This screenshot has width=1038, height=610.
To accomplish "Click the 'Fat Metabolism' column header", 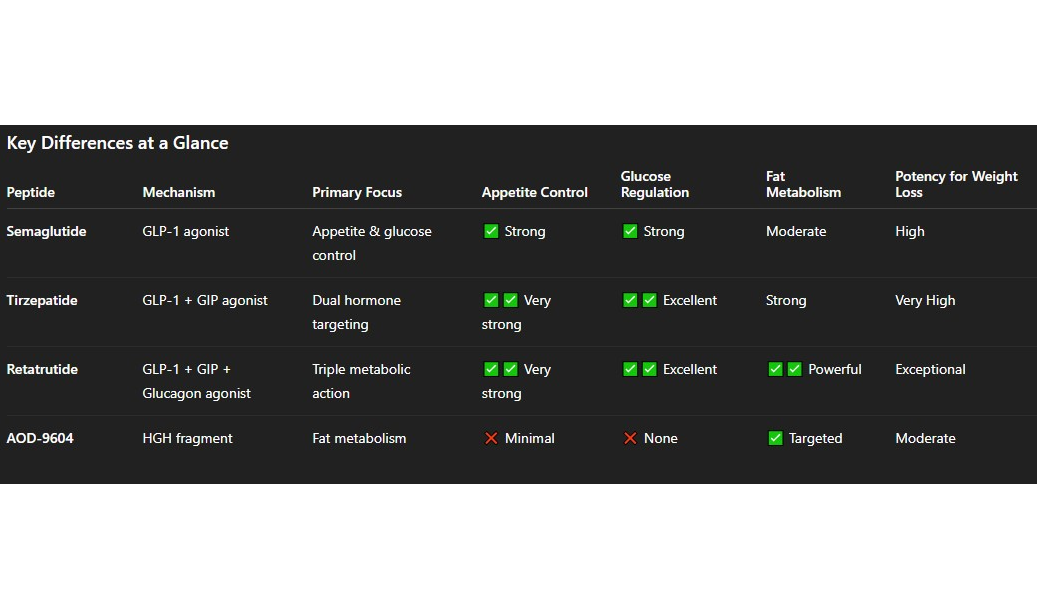I will pos(803,184).
